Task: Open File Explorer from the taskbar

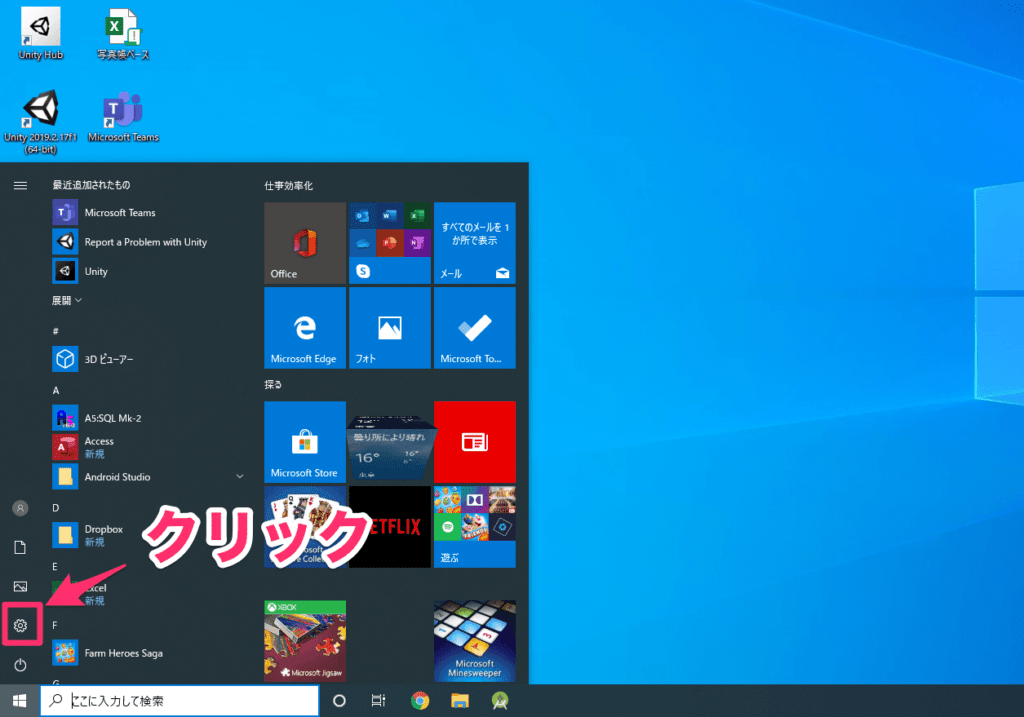Action: click(460, 701)
